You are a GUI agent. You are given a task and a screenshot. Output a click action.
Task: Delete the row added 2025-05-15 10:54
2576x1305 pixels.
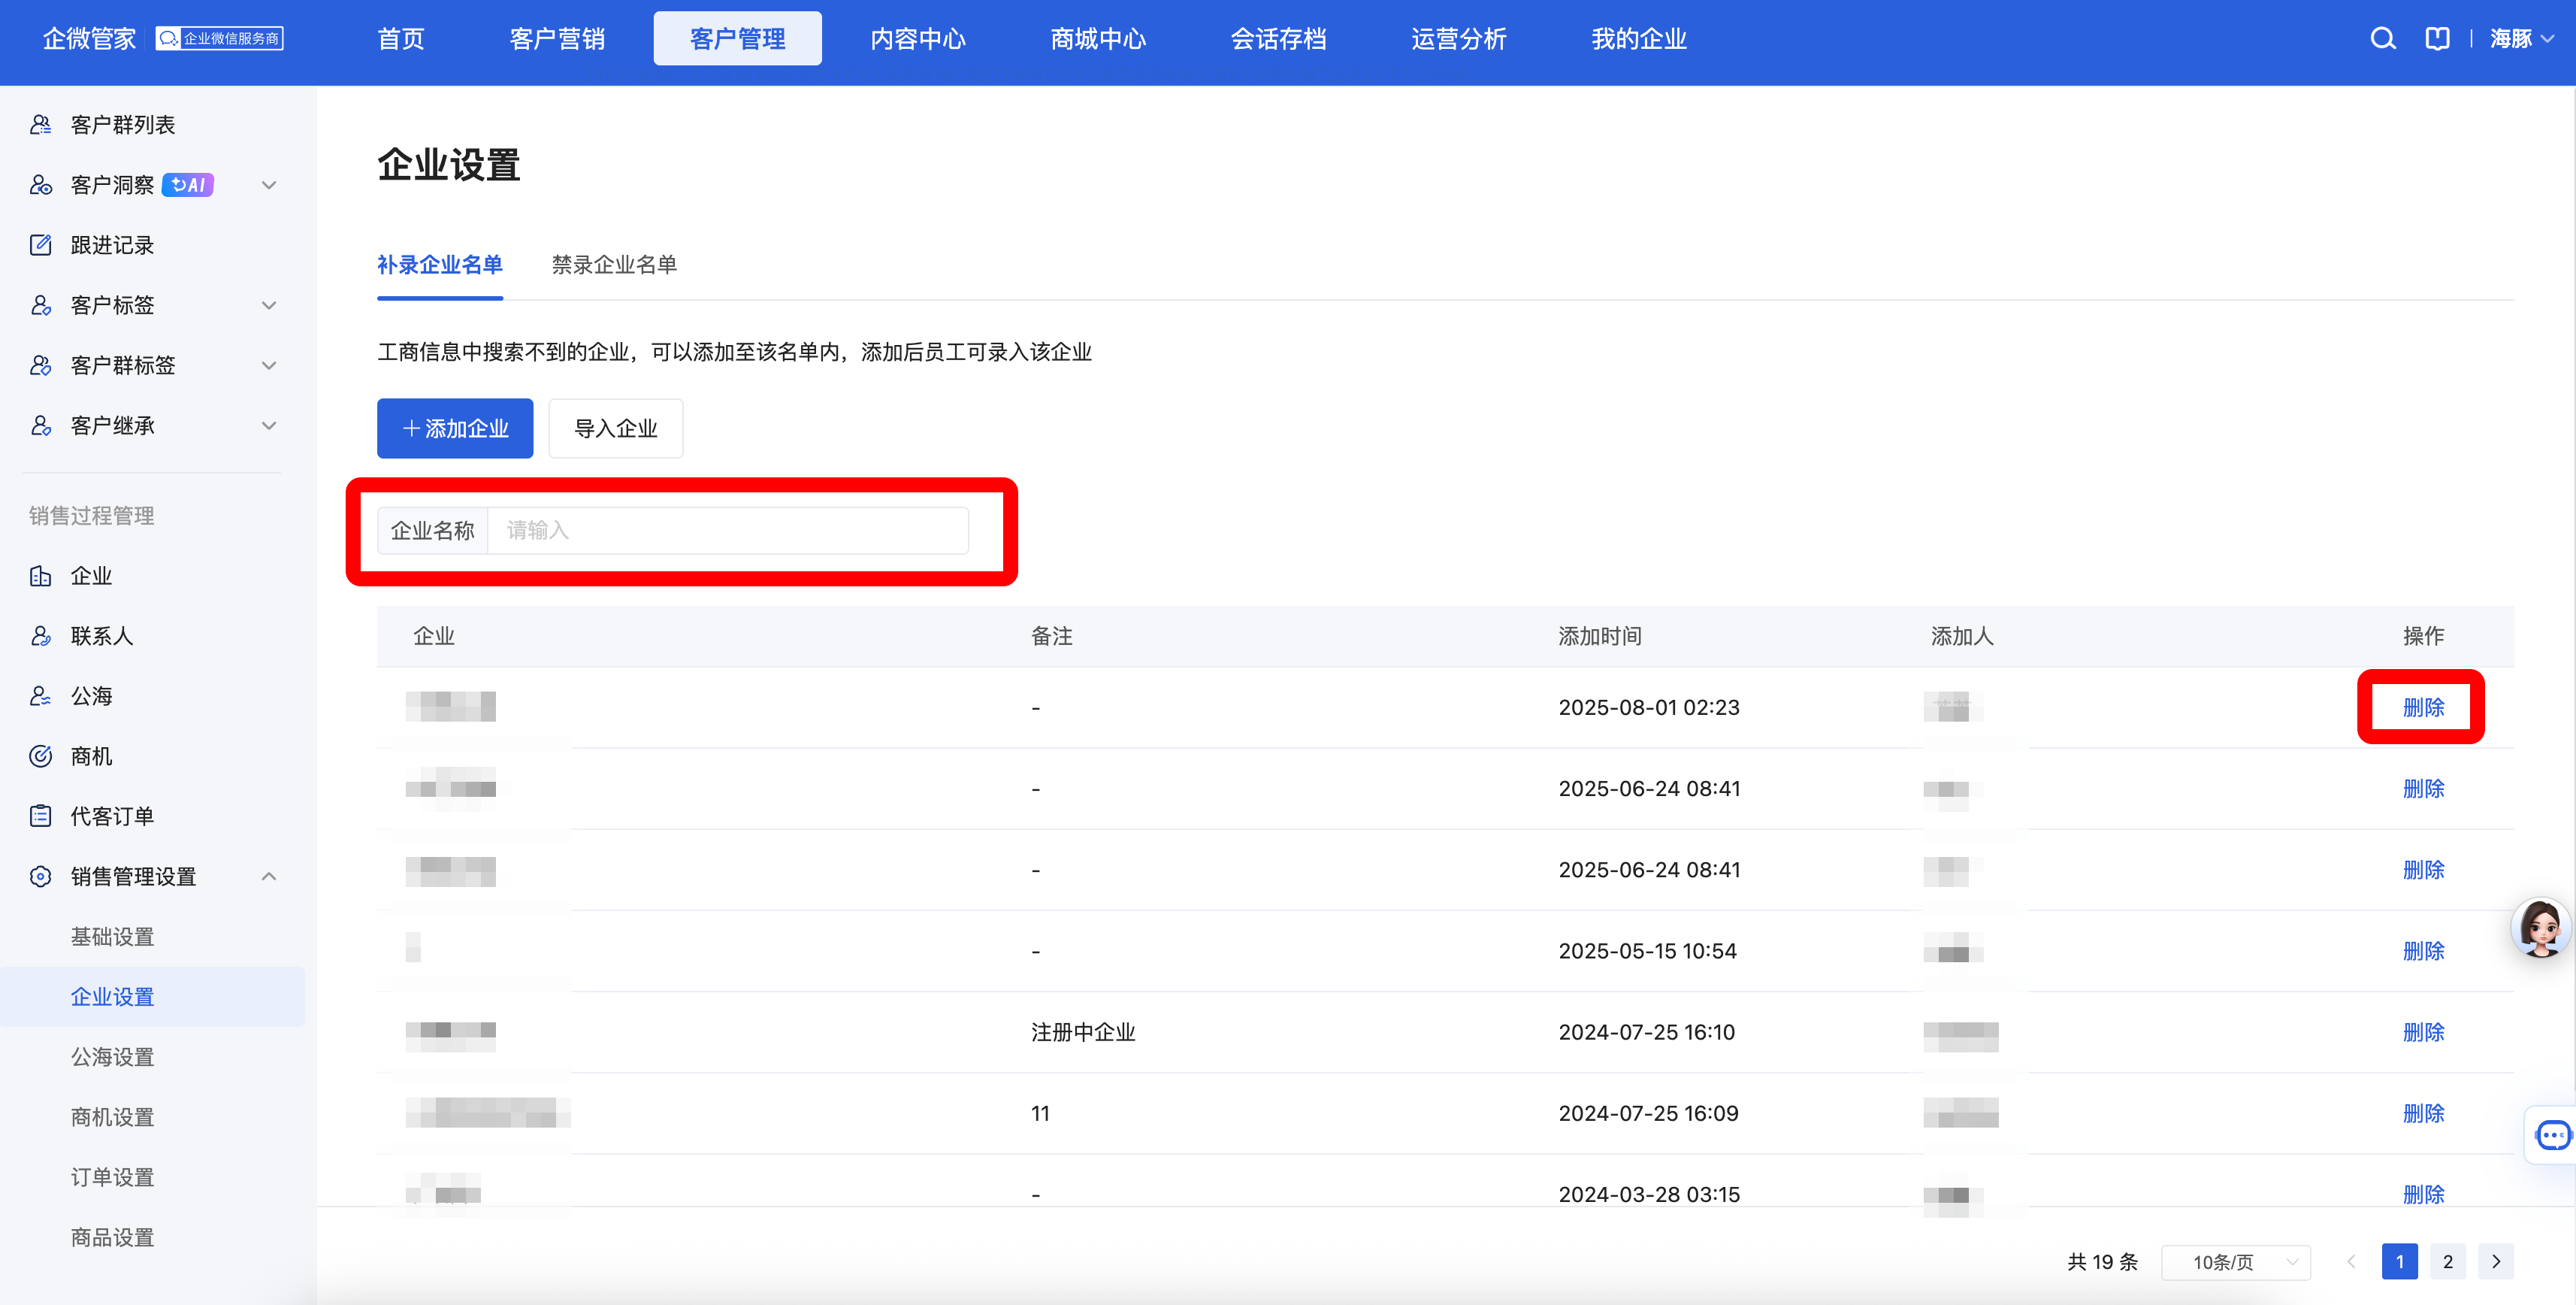tap(2423, 951)
